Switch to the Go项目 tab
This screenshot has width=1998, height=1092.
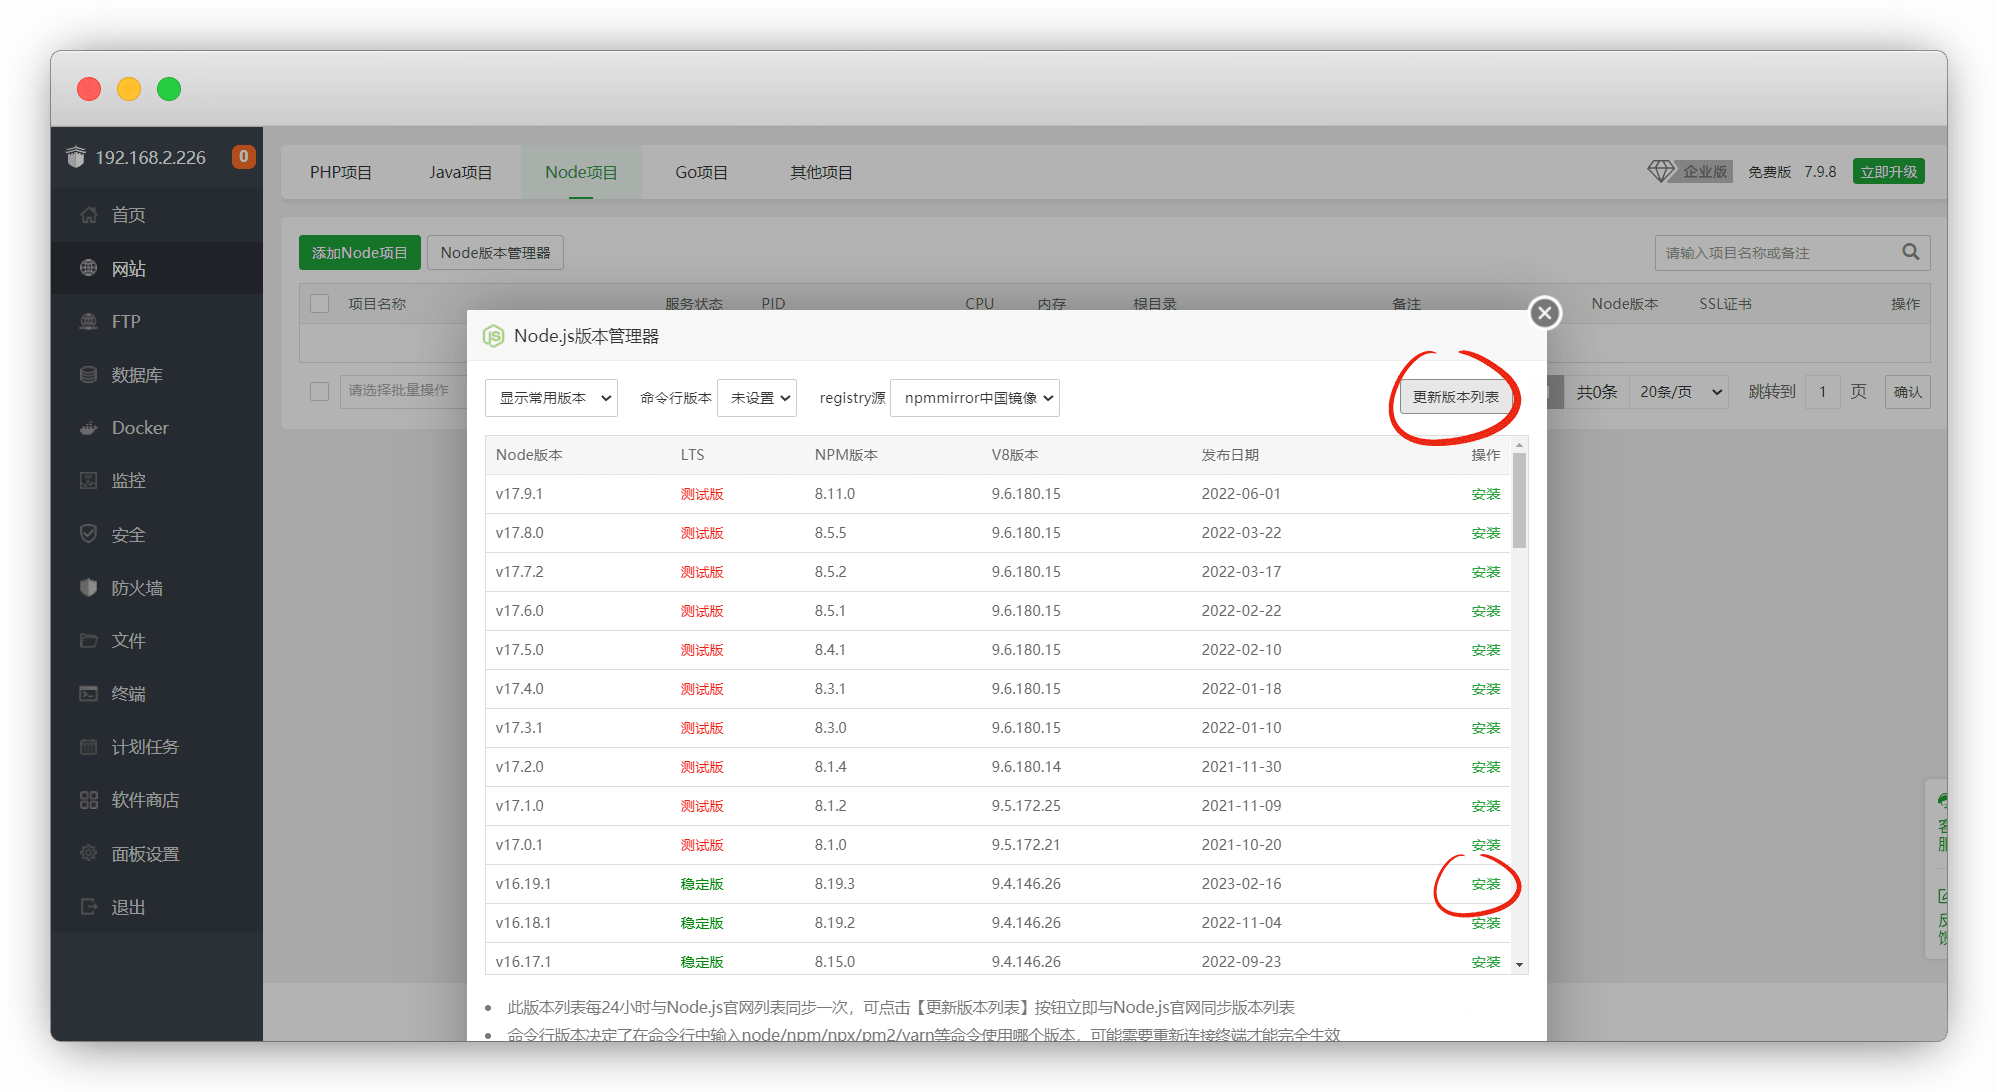(x=700, y=172)
